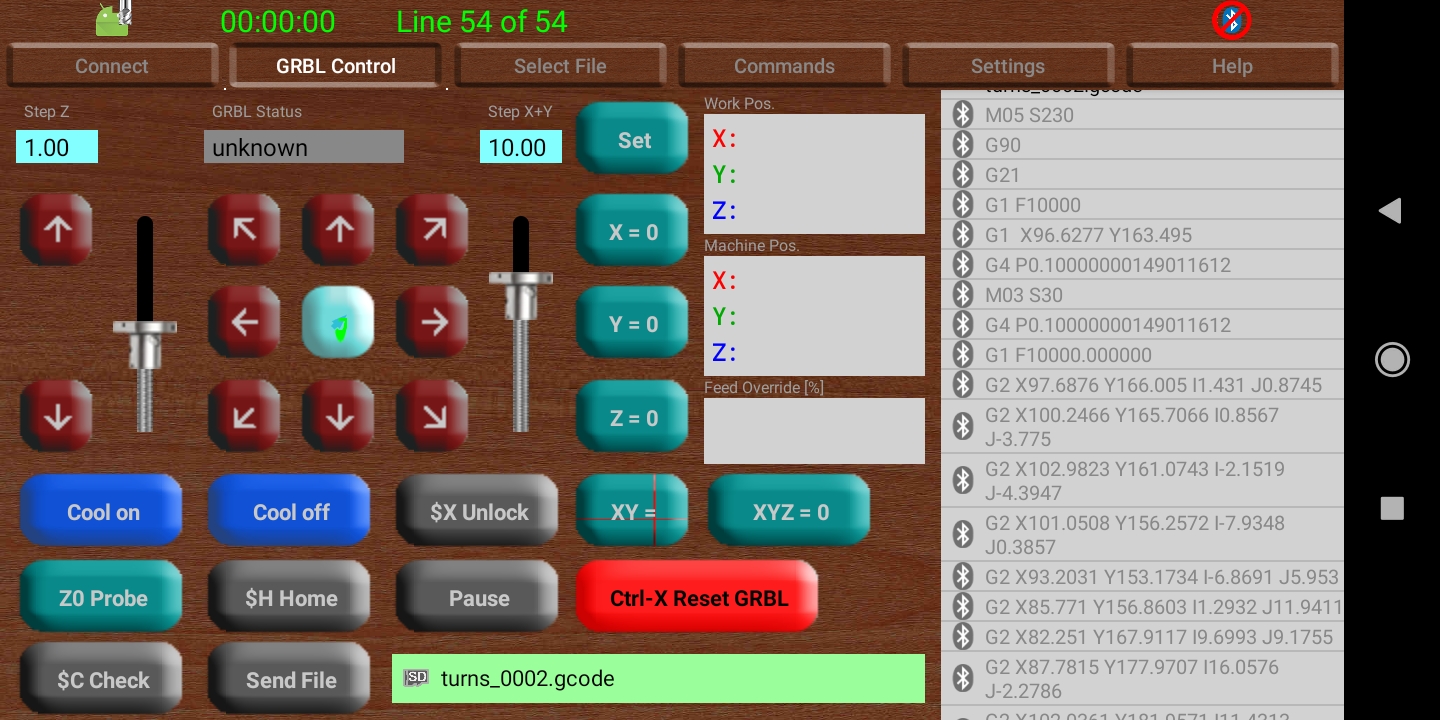
Task: Tap the center light-blue jog pad button
Action: pos(339,322)
